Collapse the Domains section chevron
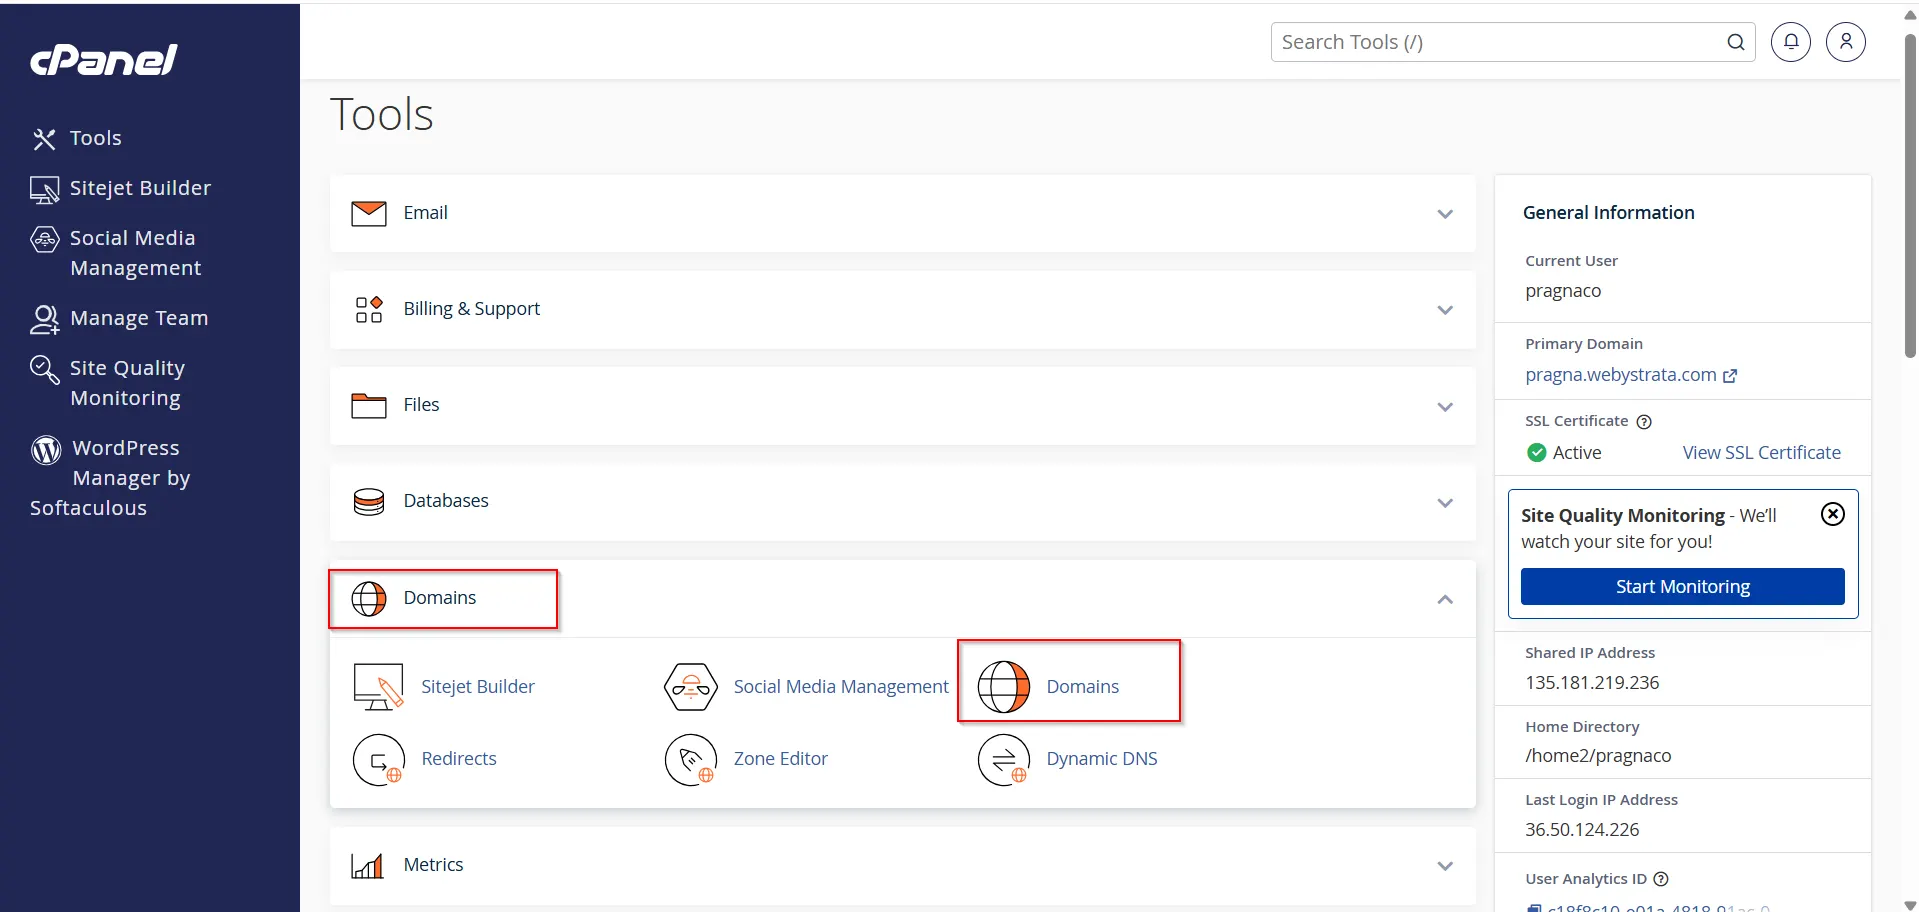Screen dimensions: 1919x912 point(1445,599)
